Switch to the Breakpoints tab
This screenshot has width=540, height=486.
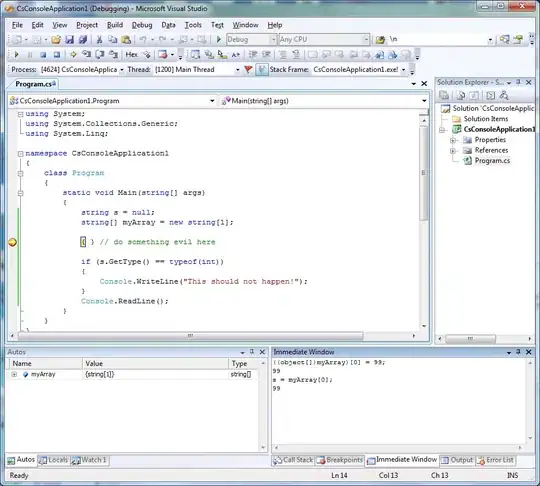point(340,460)
